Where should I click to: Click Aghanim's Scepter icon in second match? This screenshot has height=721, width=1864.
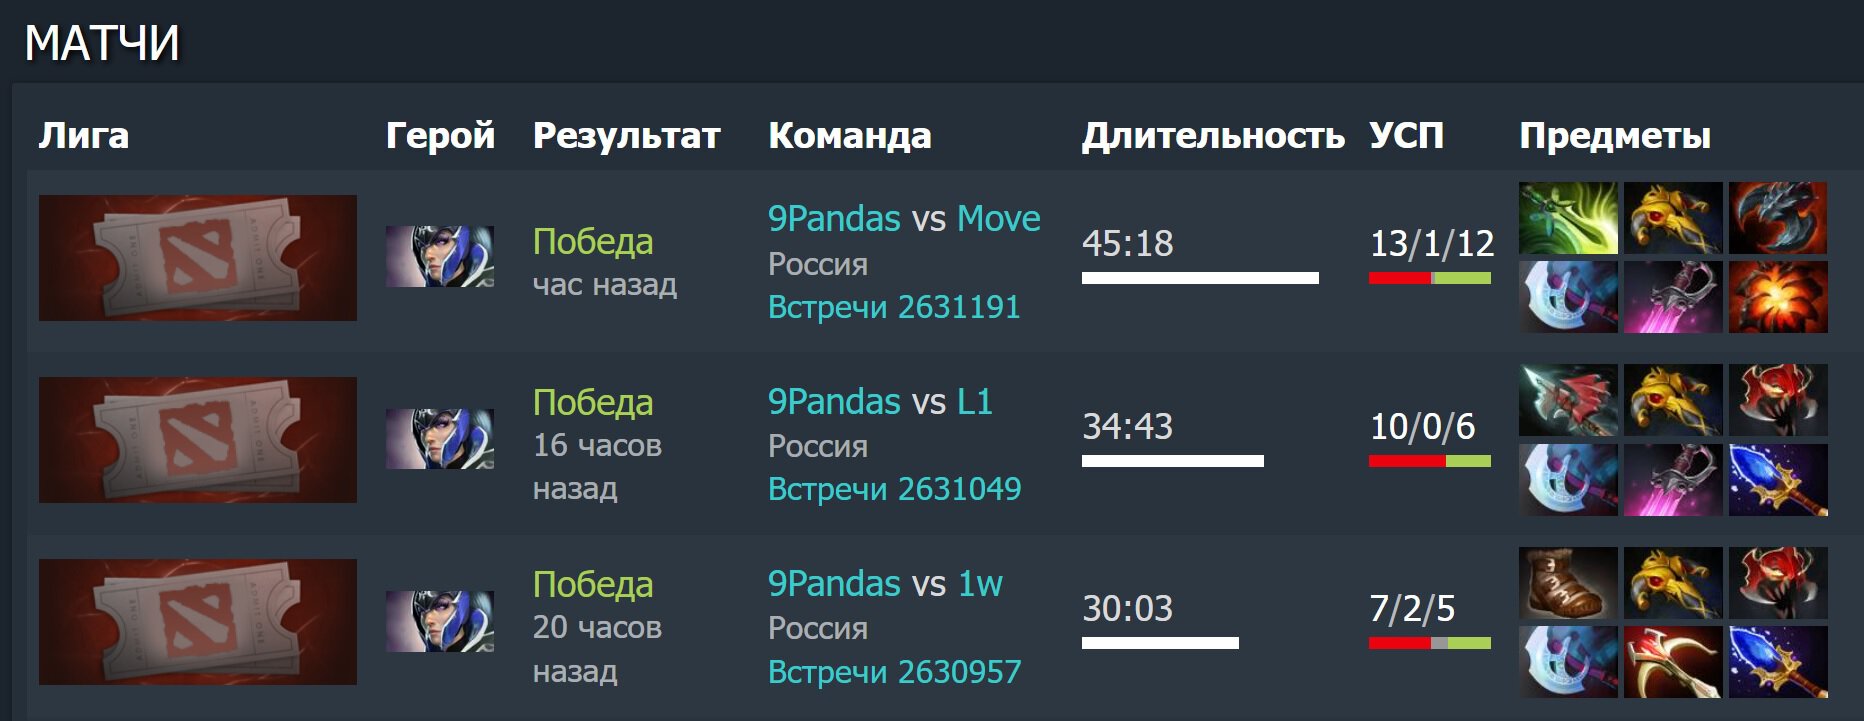[1778, 480]
